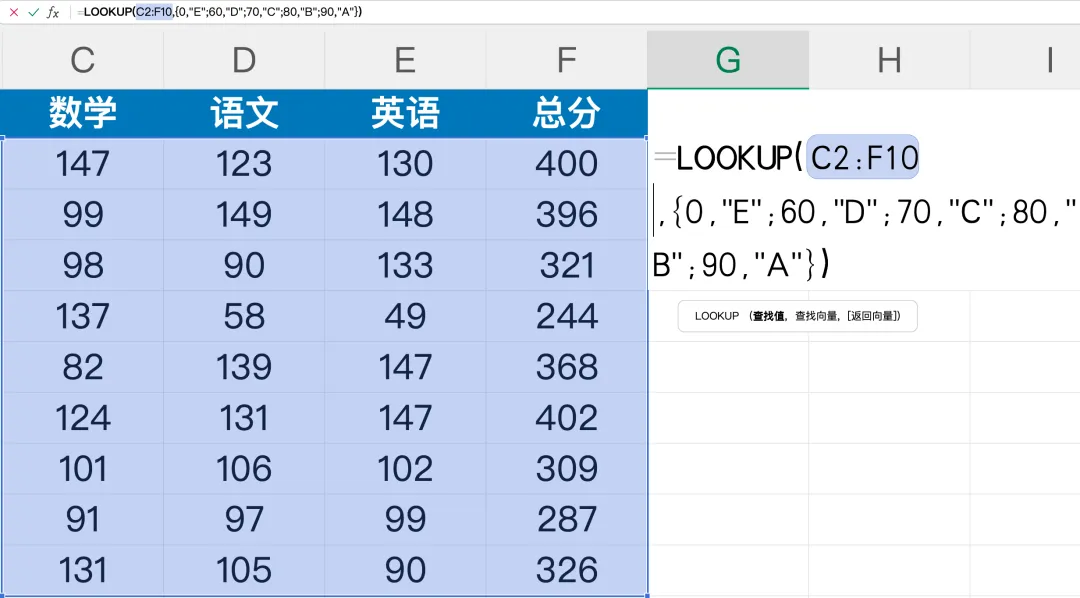Select column G header
Viewport: 1080px width, 598px height.
(728, 60)
